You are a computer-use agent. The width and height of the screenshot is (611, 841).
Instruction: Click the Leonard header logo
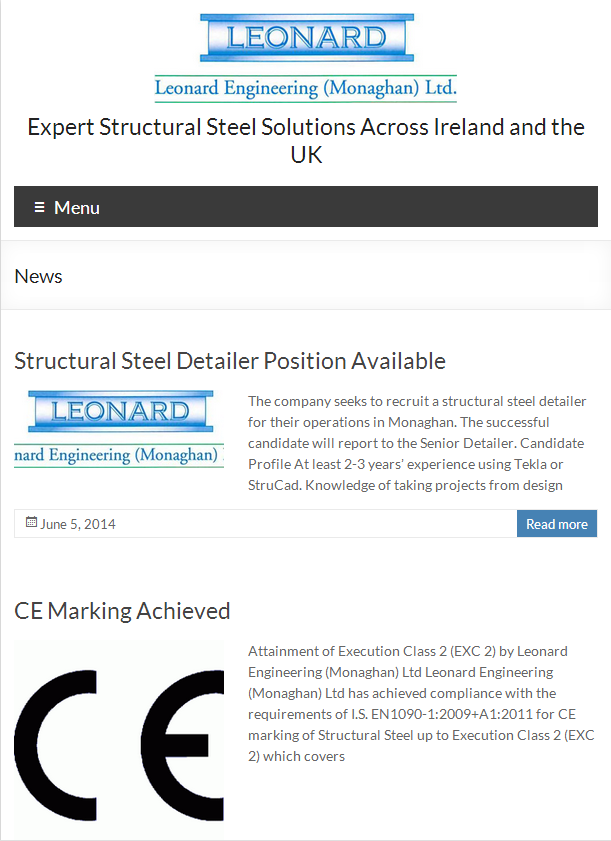(306, 58)
